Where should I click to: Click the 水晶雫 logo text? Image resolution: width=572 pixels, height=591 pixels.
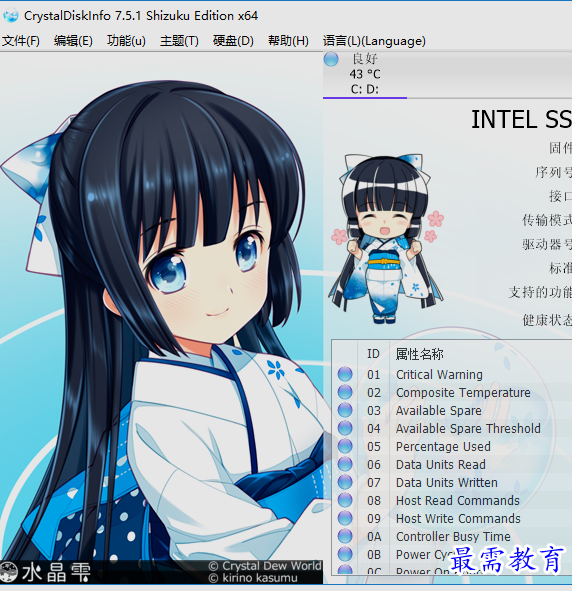coord(57,572)
